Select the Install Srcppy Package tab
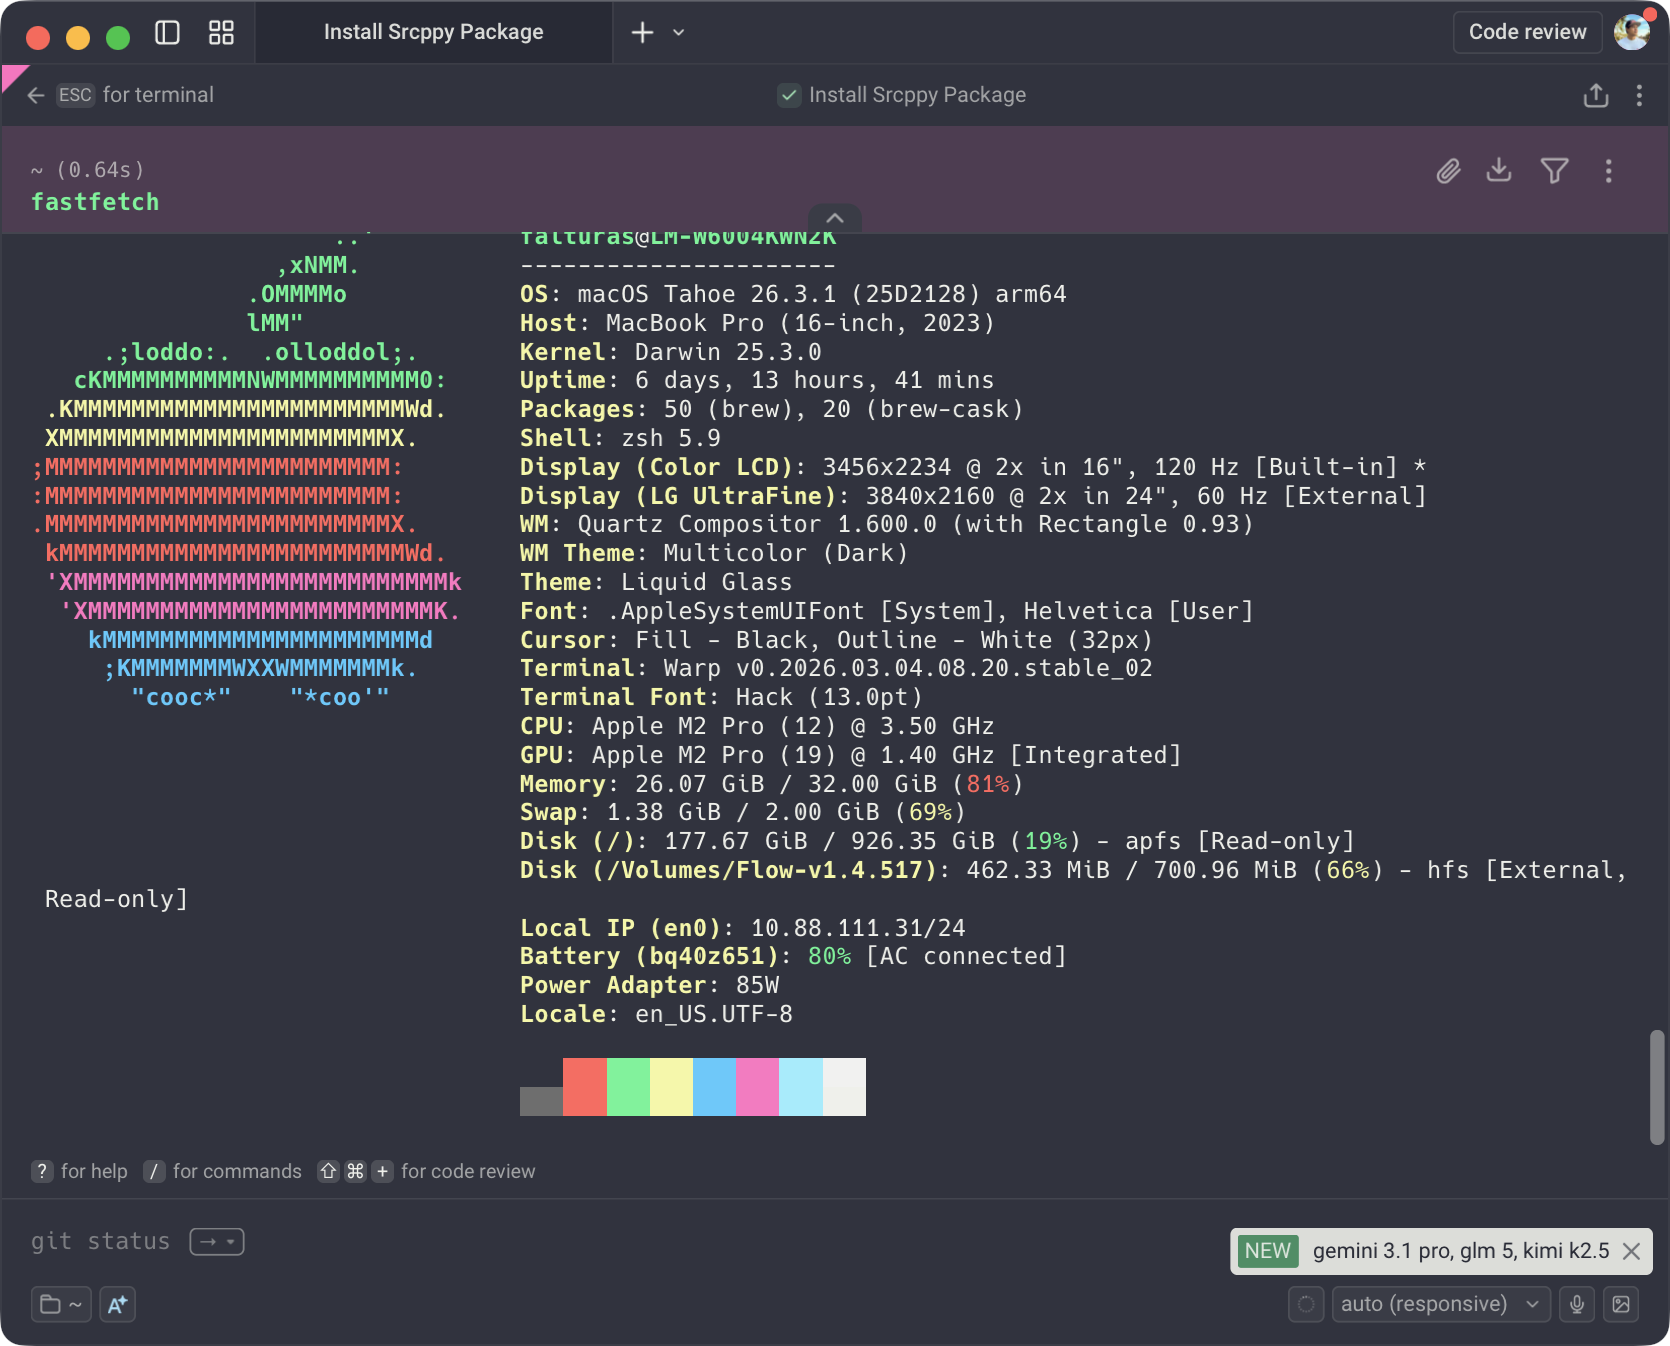 click(x=433, y=32)
